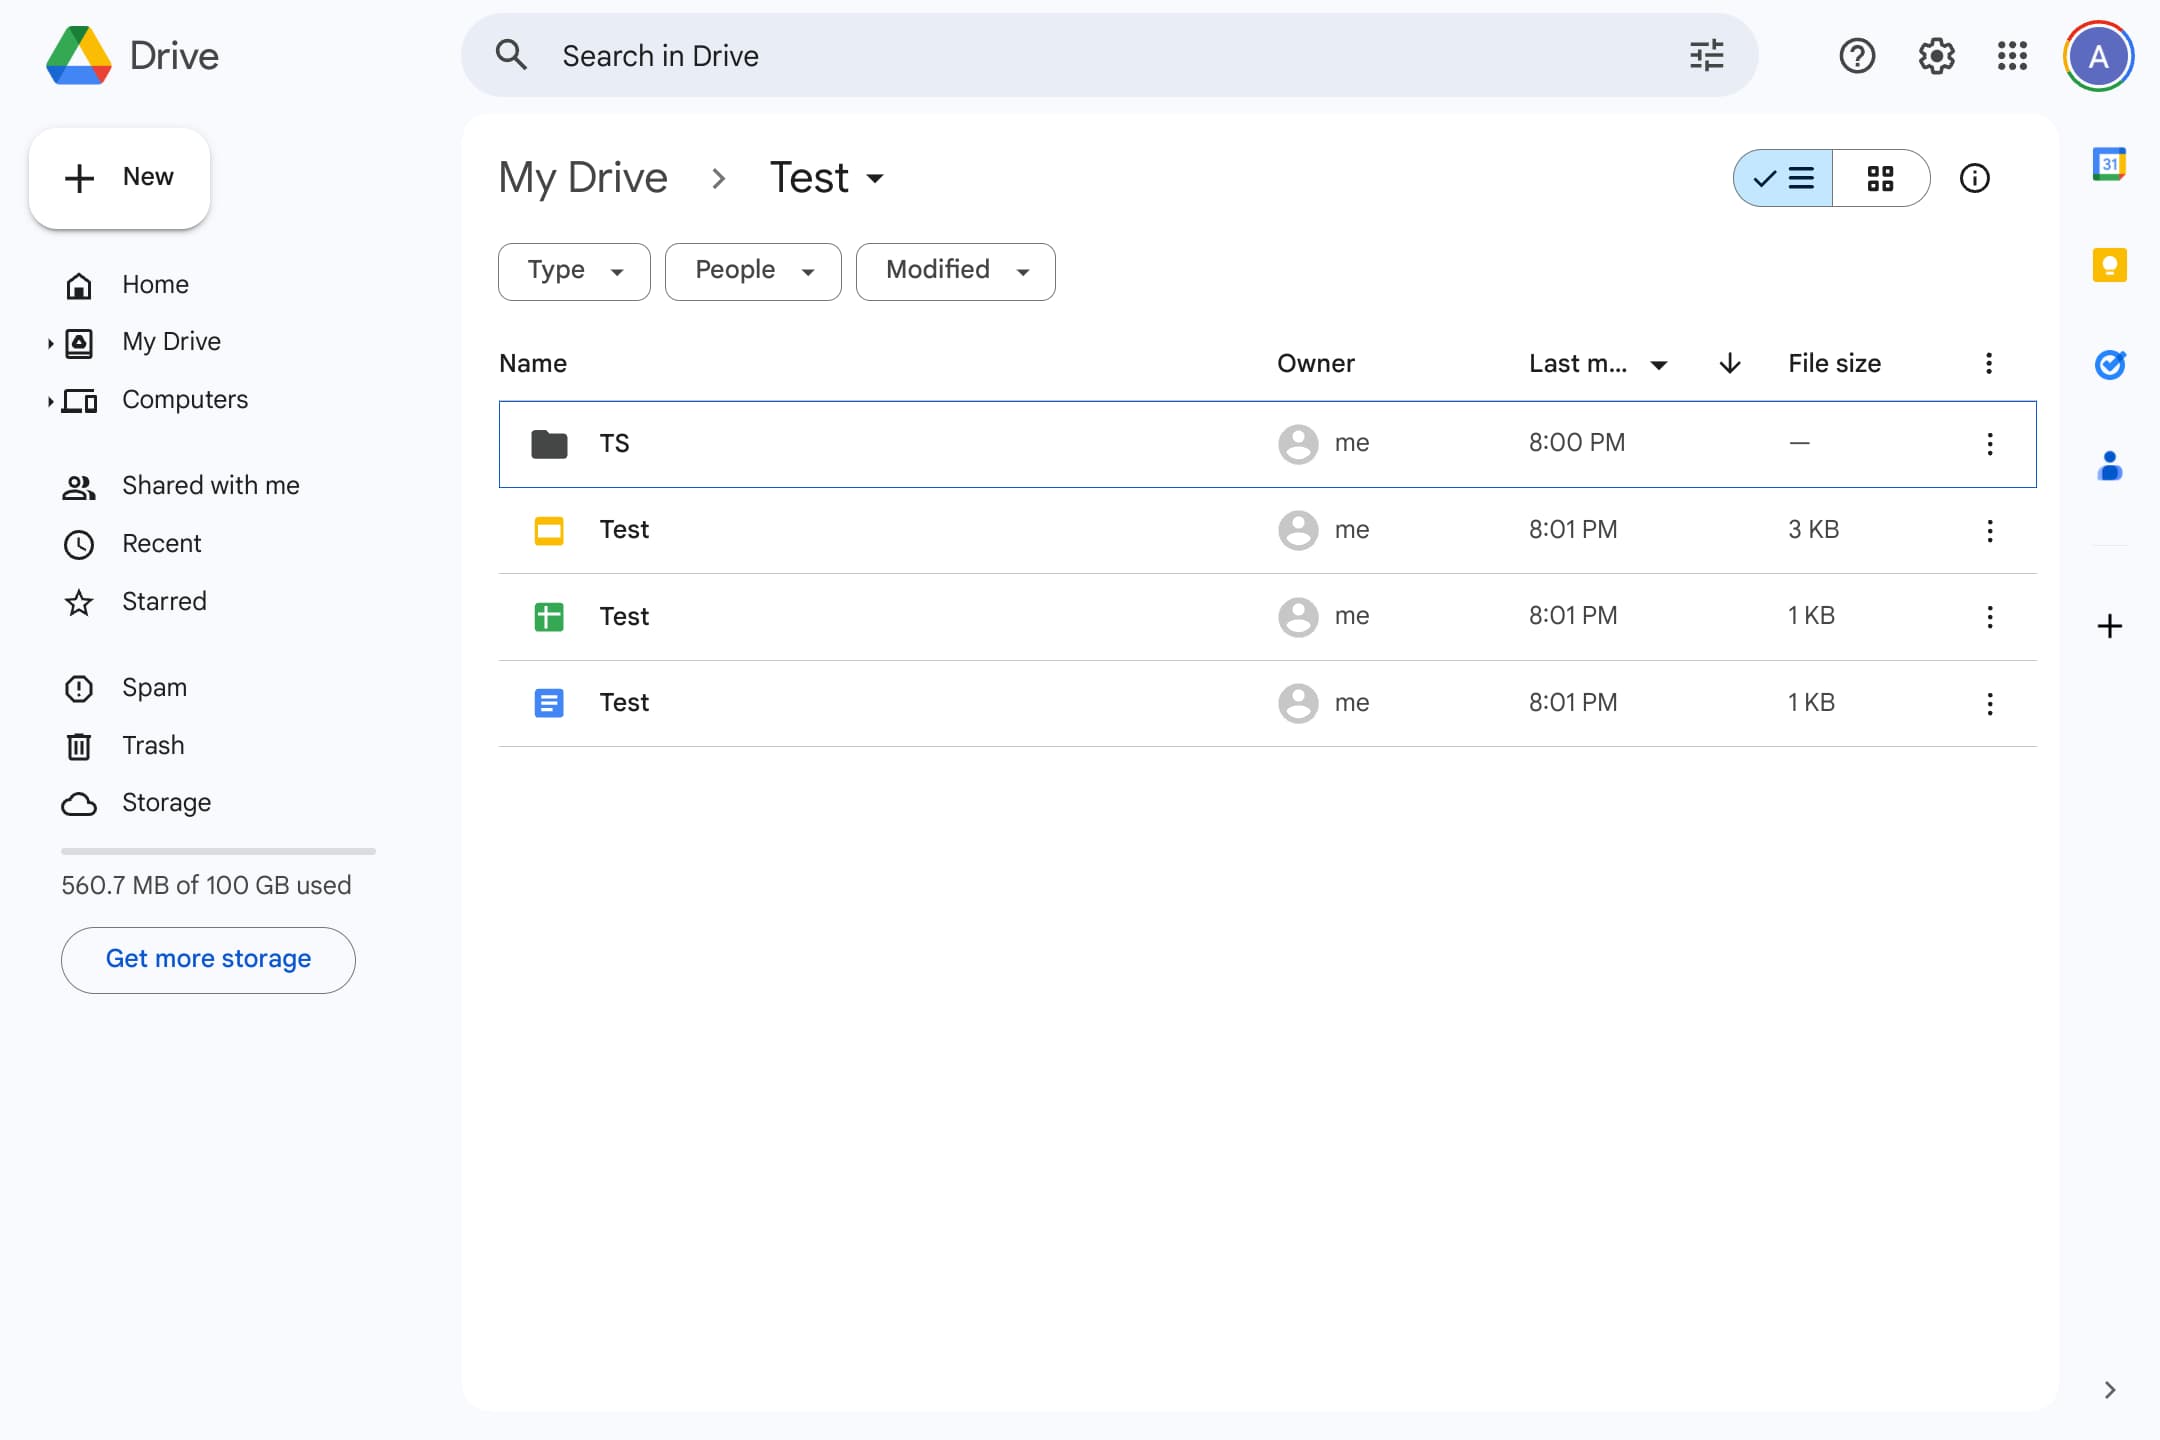Open advanced search filter options
The height and width of the screenshot is (1440, 2160).
[1706, 55]
